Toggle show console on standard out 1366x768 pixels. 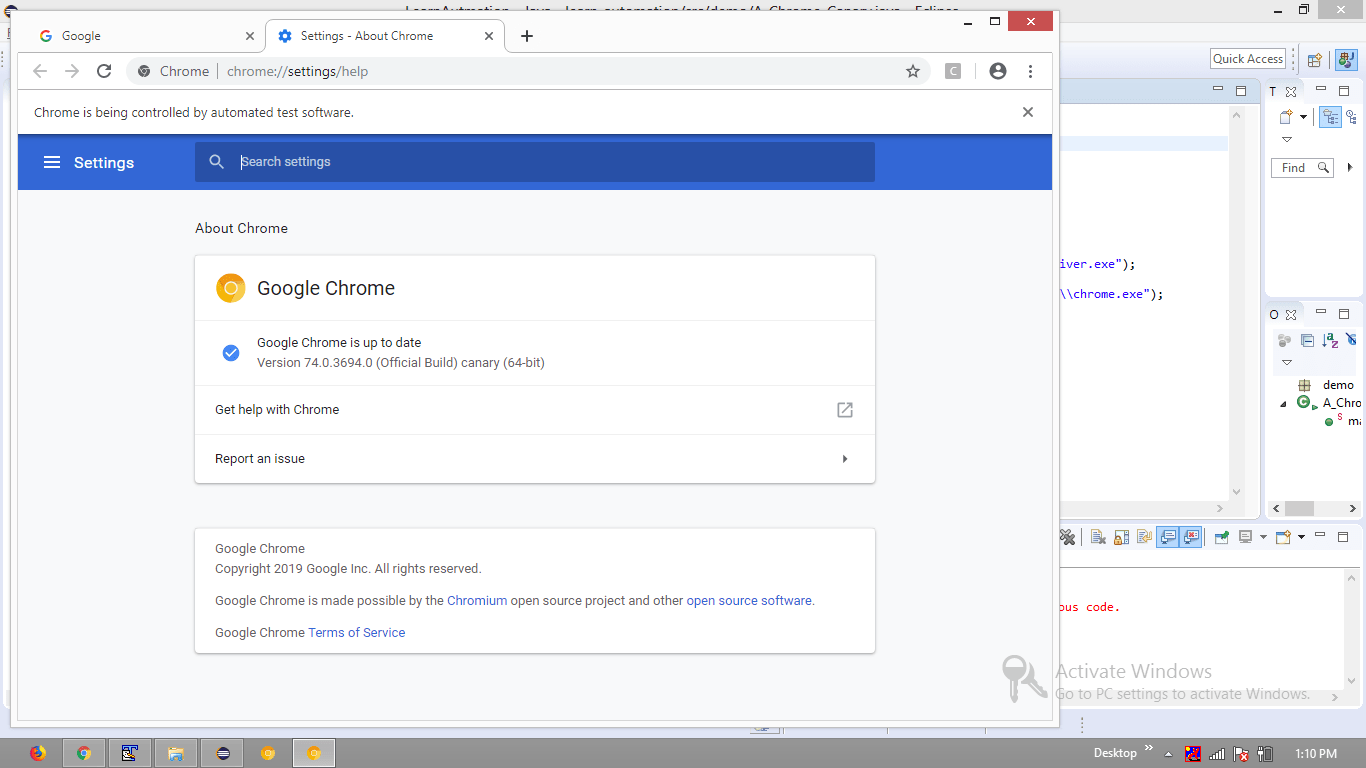(x=1167, y=537)
